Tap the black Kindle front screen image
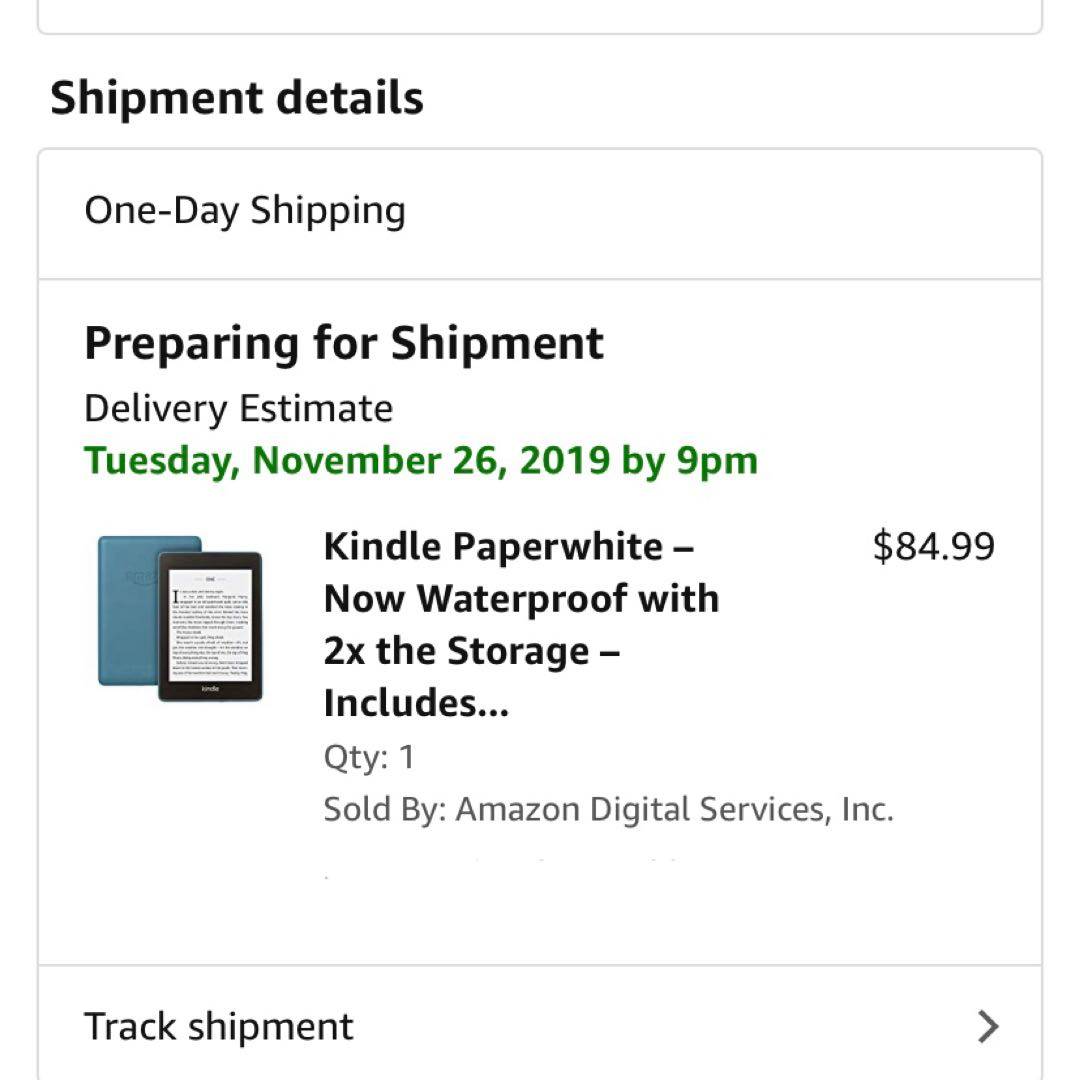1080x1080 pixels. coord(211,626)
